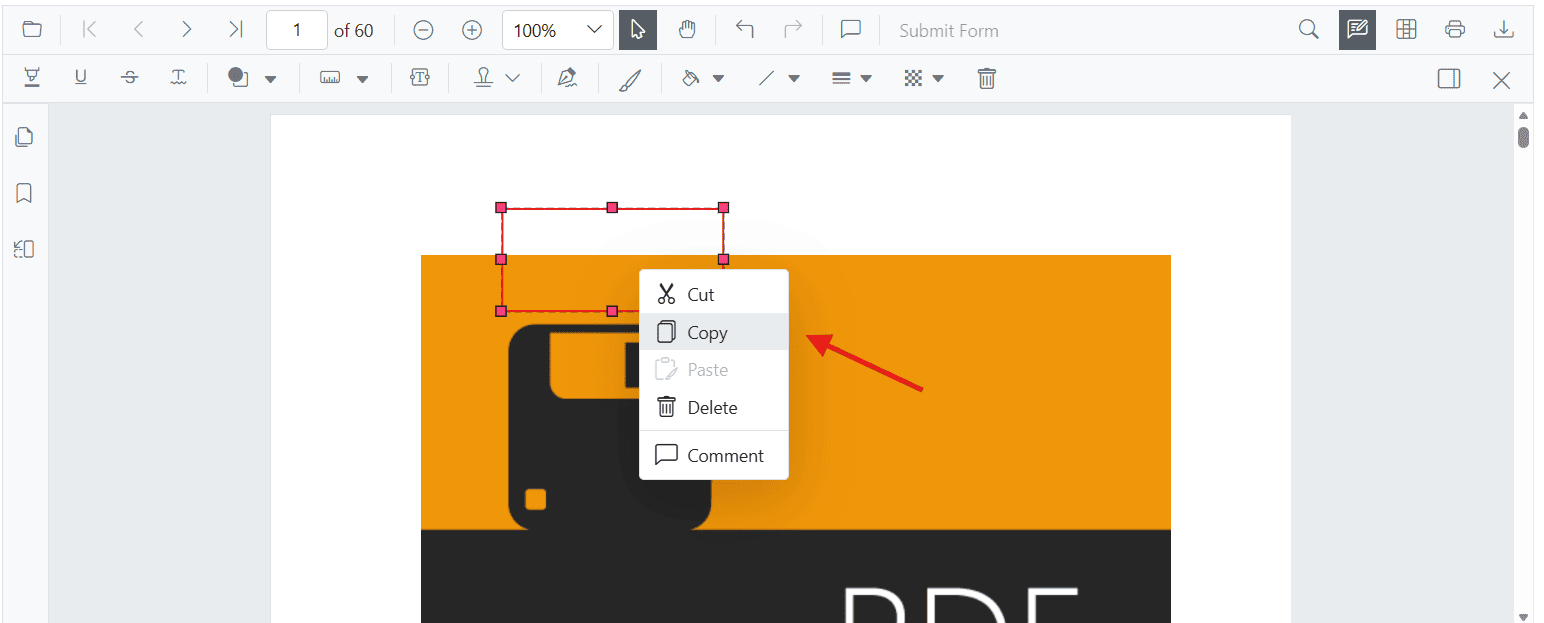Zoom in with the plus icon
Screen dimensions: 1544x623
point(472,30)
